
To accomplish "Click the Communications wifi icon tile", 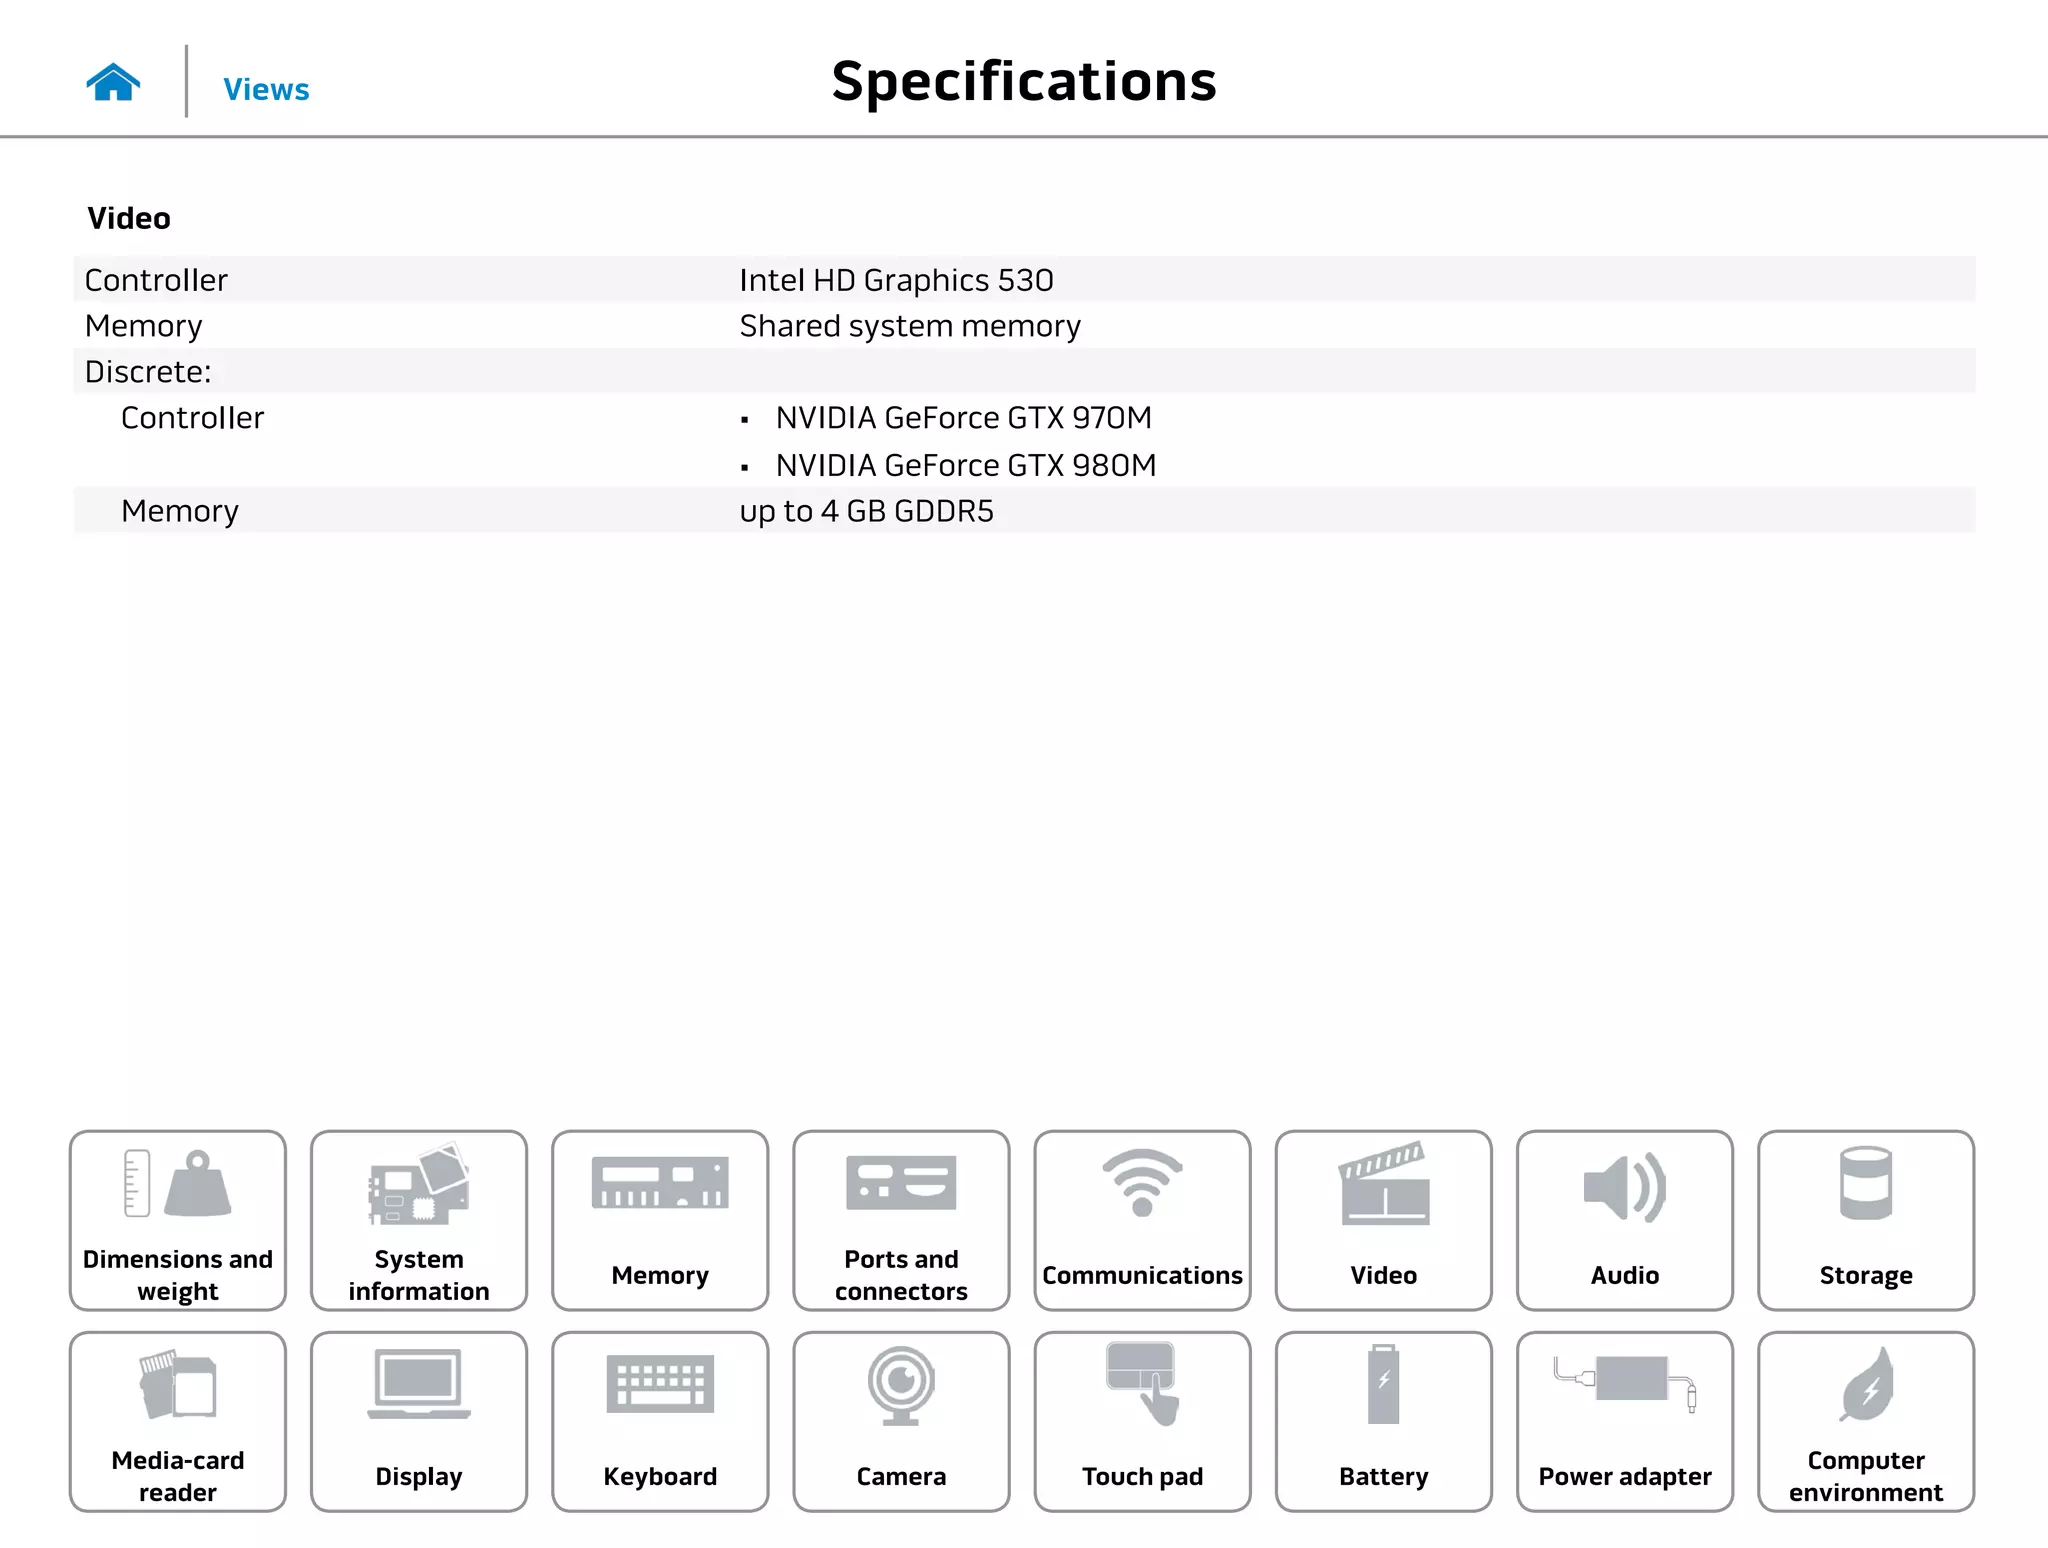I will pos(1142,1220).
